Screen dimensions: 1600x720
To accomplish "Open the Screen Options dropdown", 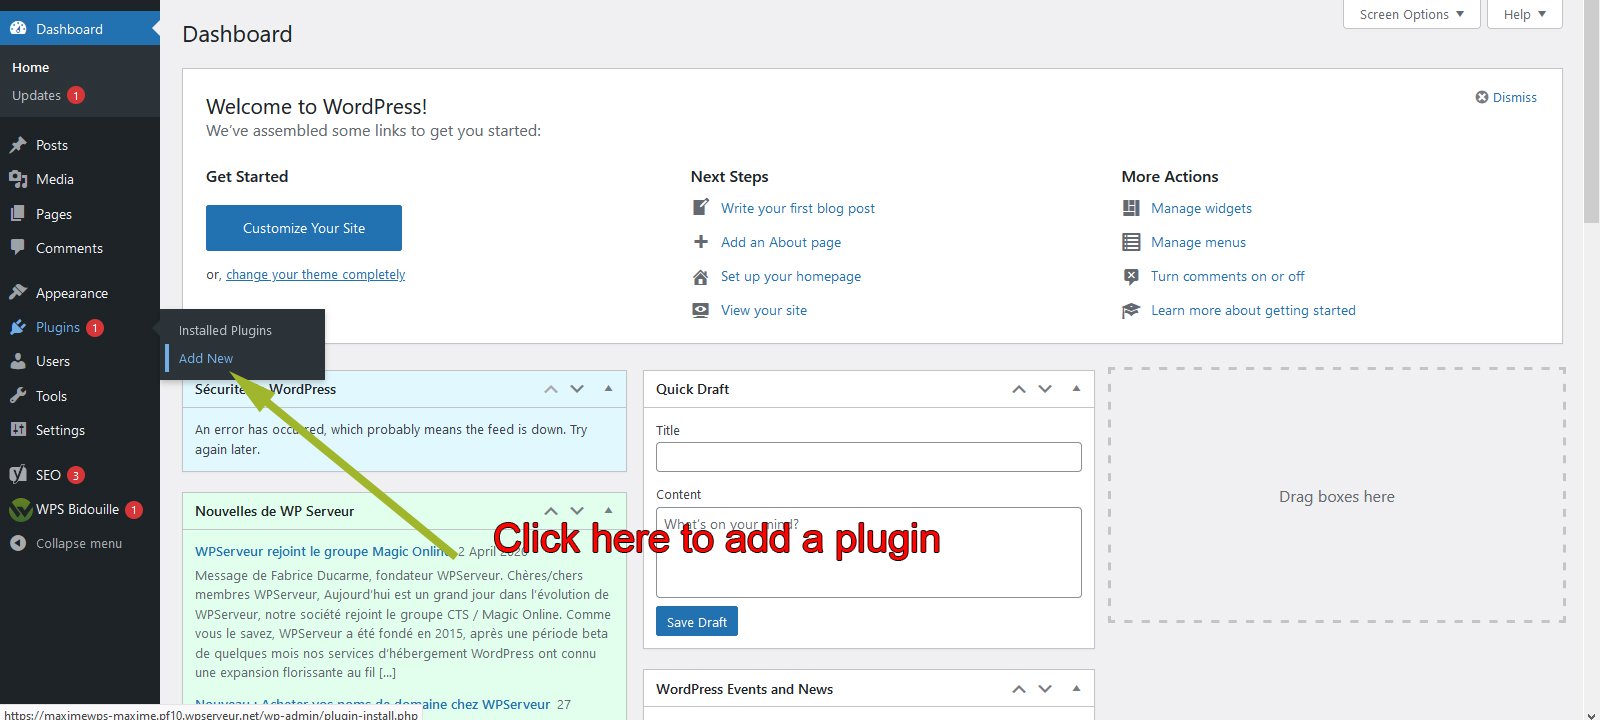I will click(x=1411, y=14).
